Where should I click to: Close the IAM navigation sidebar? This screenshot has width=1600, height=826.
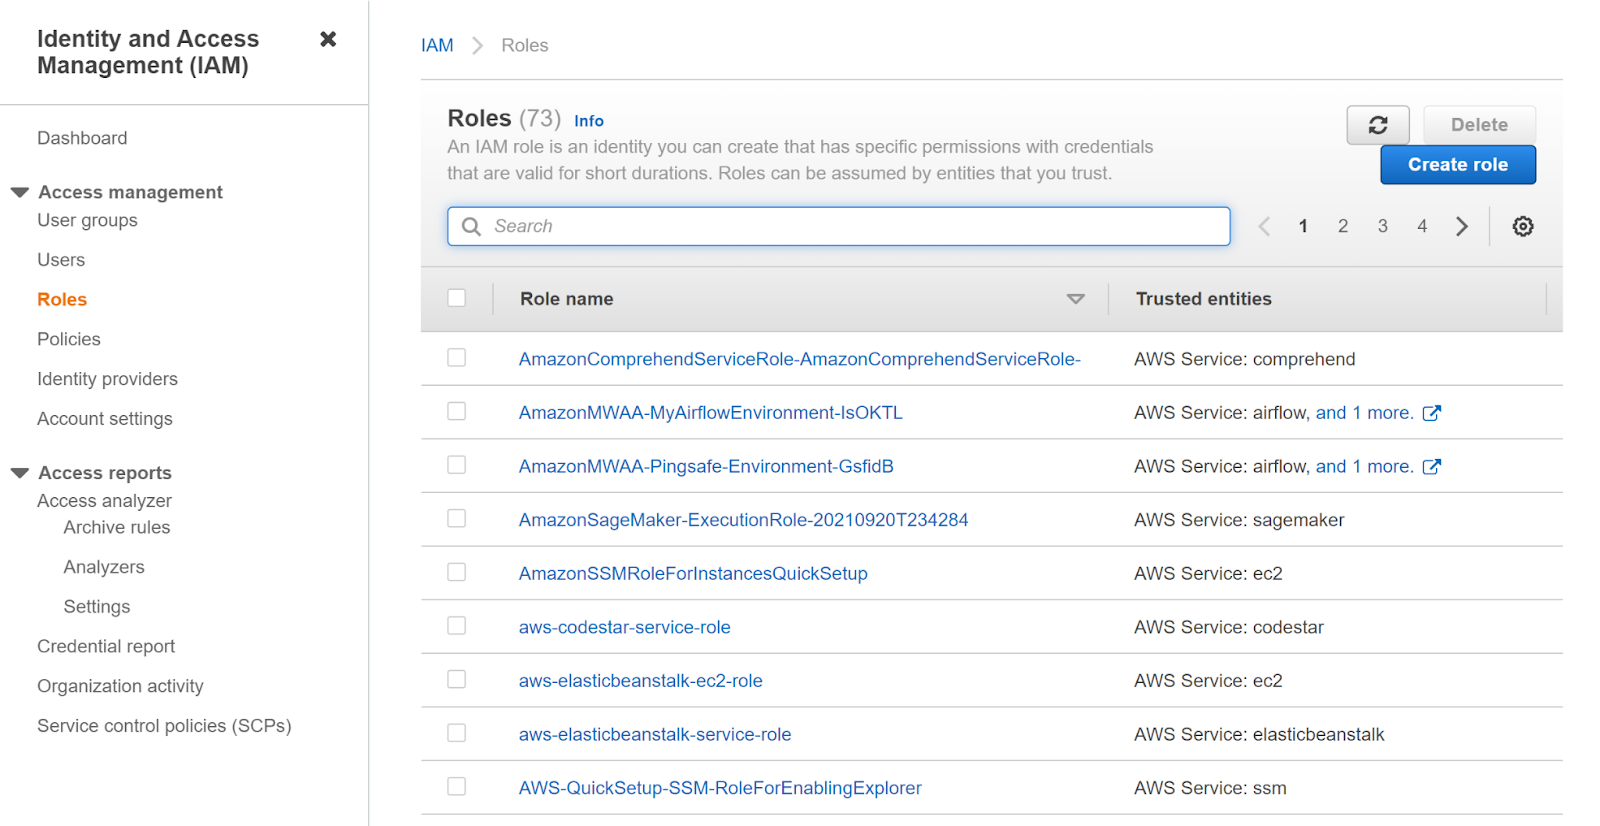click(x=328, y=39)
